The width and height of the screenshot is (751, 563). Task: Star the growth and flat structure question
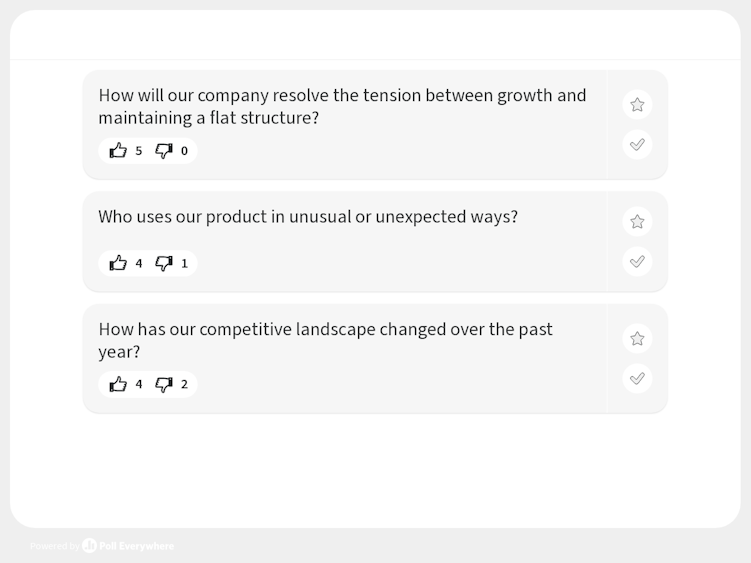point(637,104)
